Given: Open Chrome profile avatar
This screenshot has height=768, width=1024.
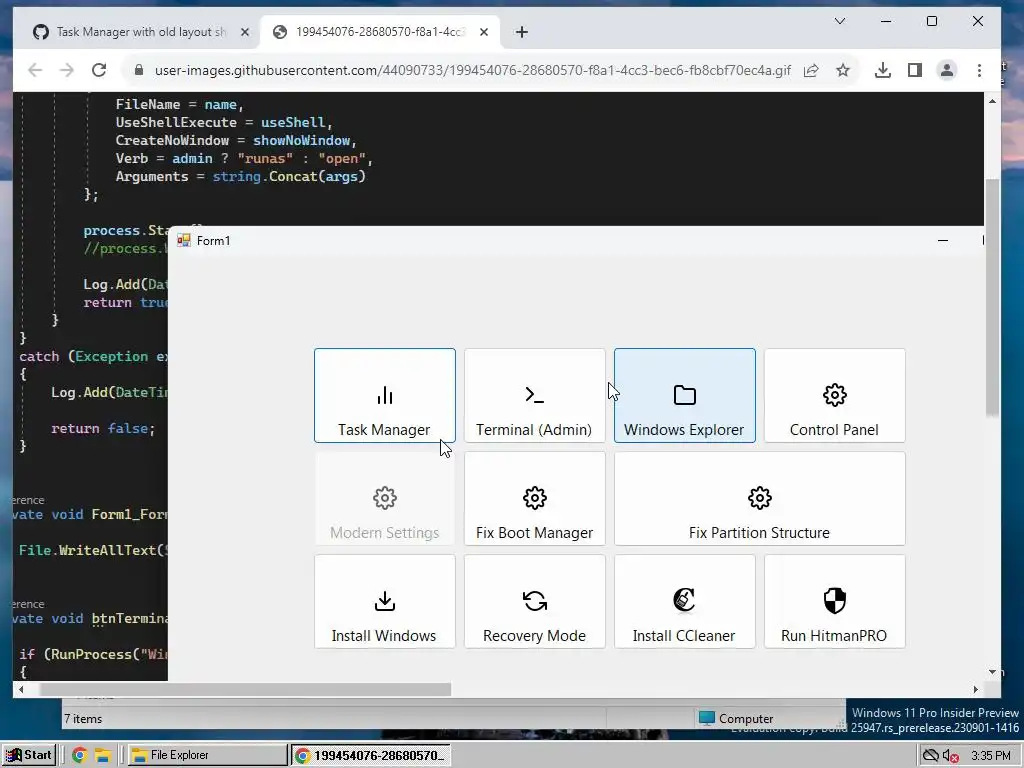Looking at the screenshot, I should tap(947, 70).
